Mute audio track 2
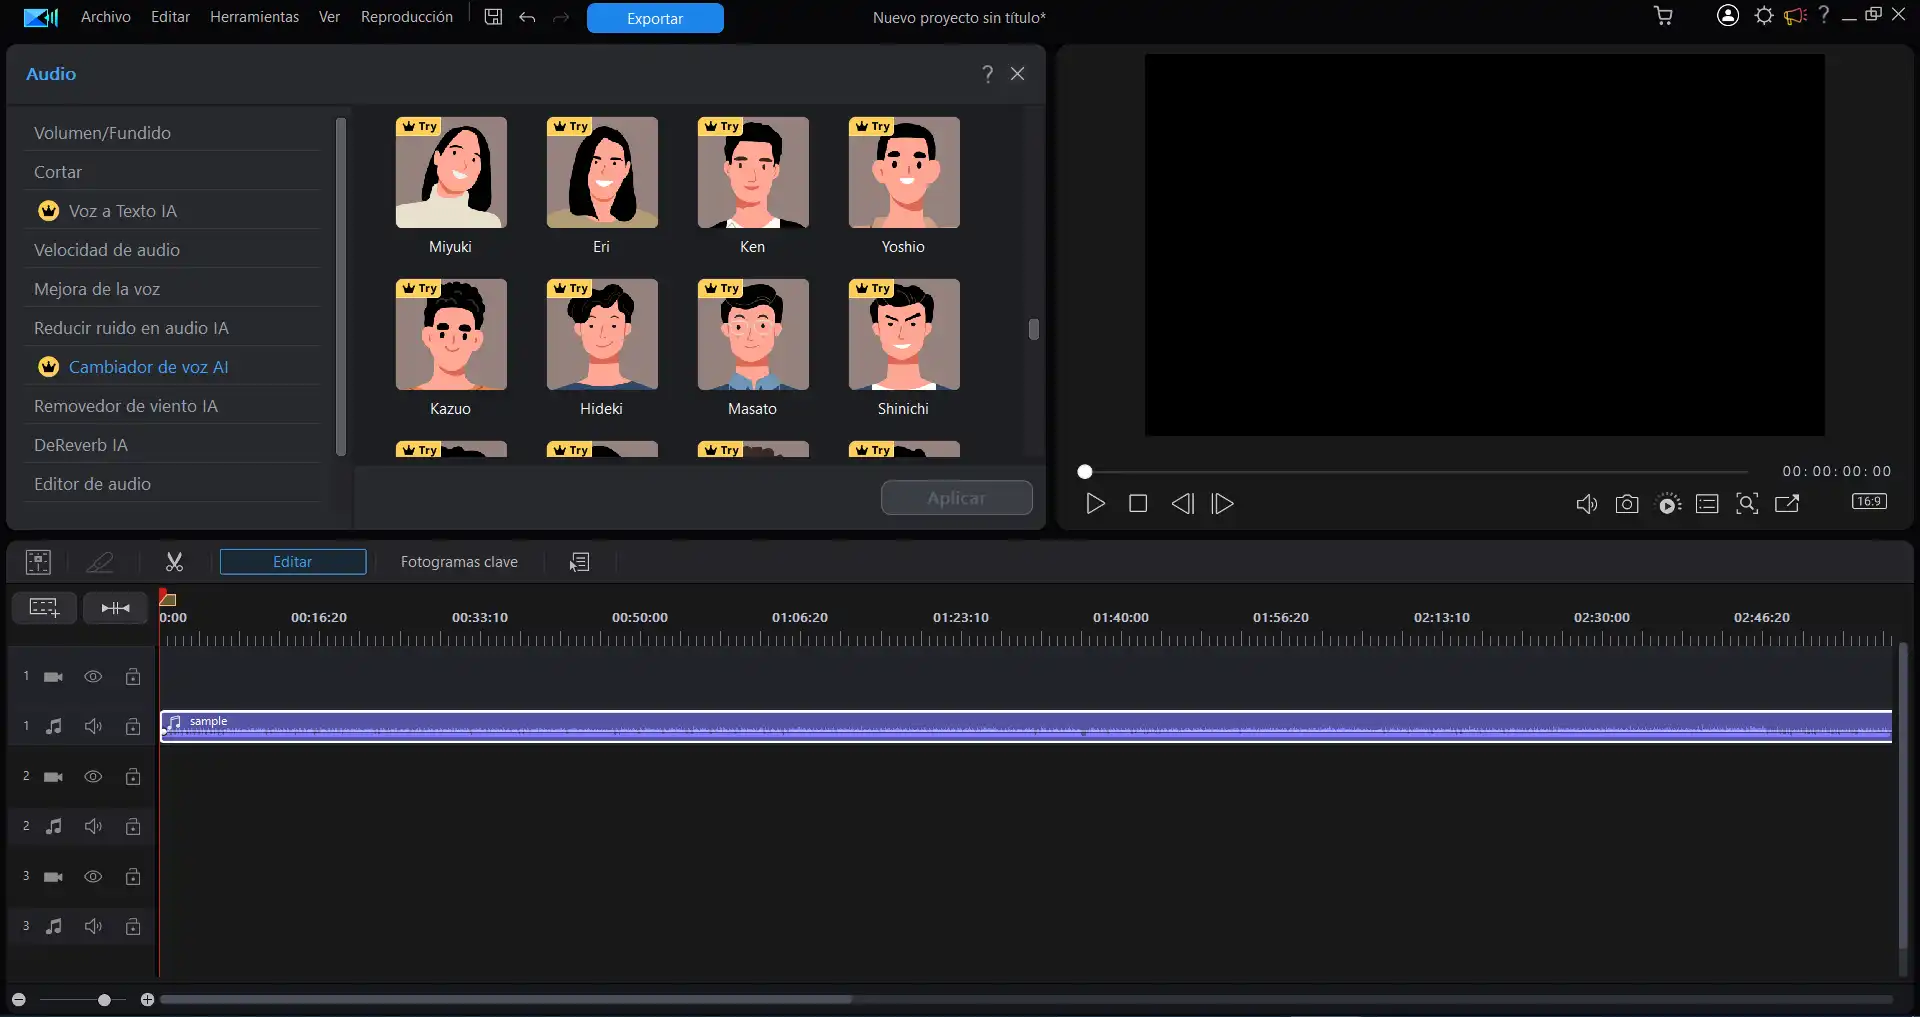The image size is (1920, 1017). pyautogui.click(x=93, y=826)
